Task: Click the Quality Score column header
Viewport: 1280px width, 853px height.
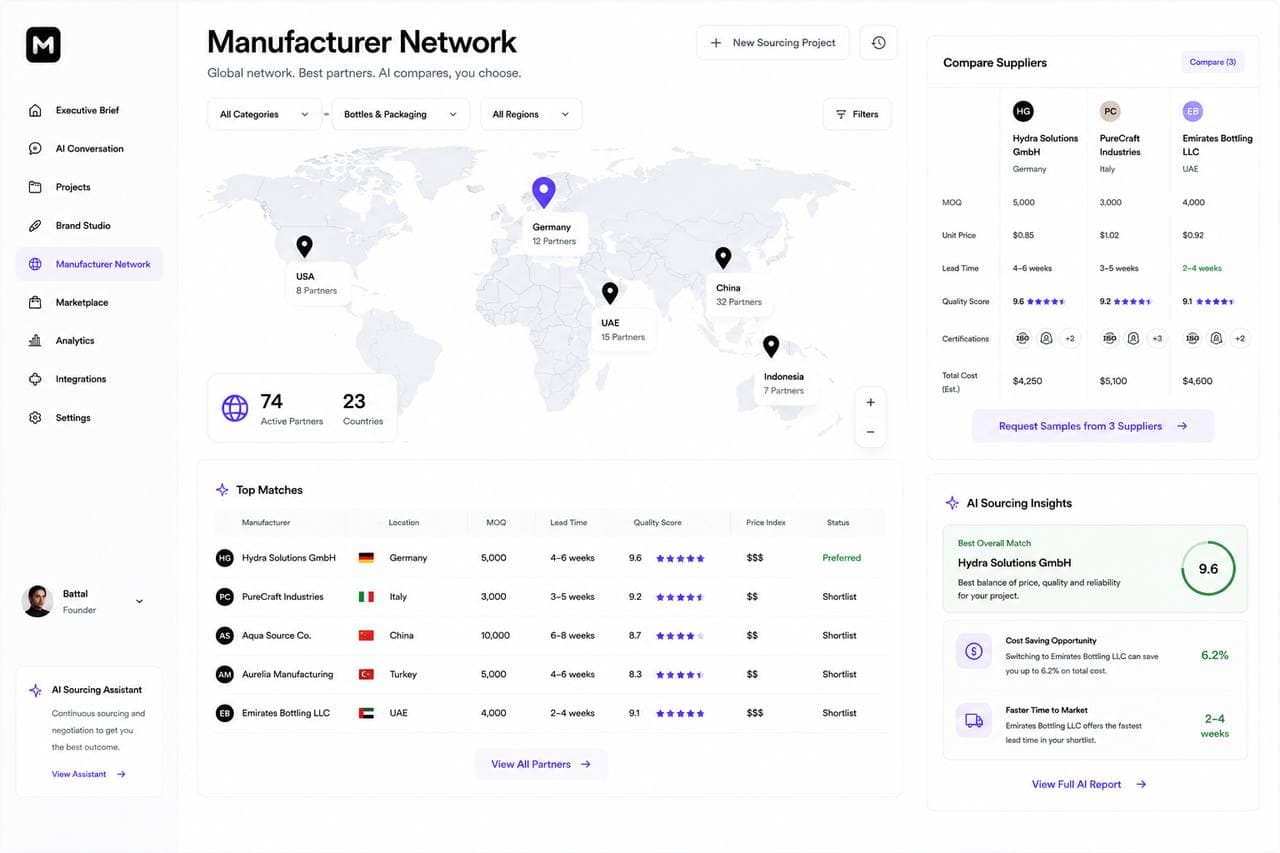Action: click(657, 523)
